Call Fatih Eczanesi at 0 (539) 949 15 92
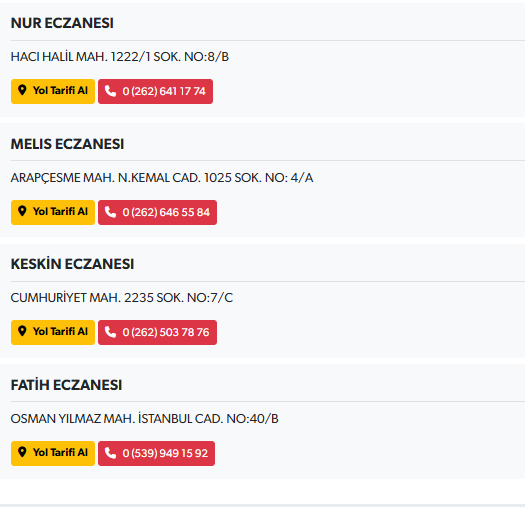Image resolution: width=525 pixels, height=507 pixels. (156, 453)
